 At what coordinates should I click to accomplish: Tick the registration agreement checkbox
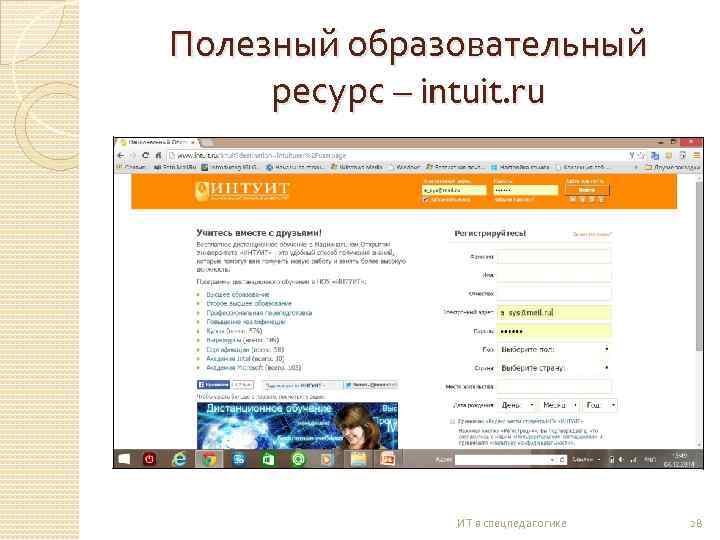pos(452,421)
